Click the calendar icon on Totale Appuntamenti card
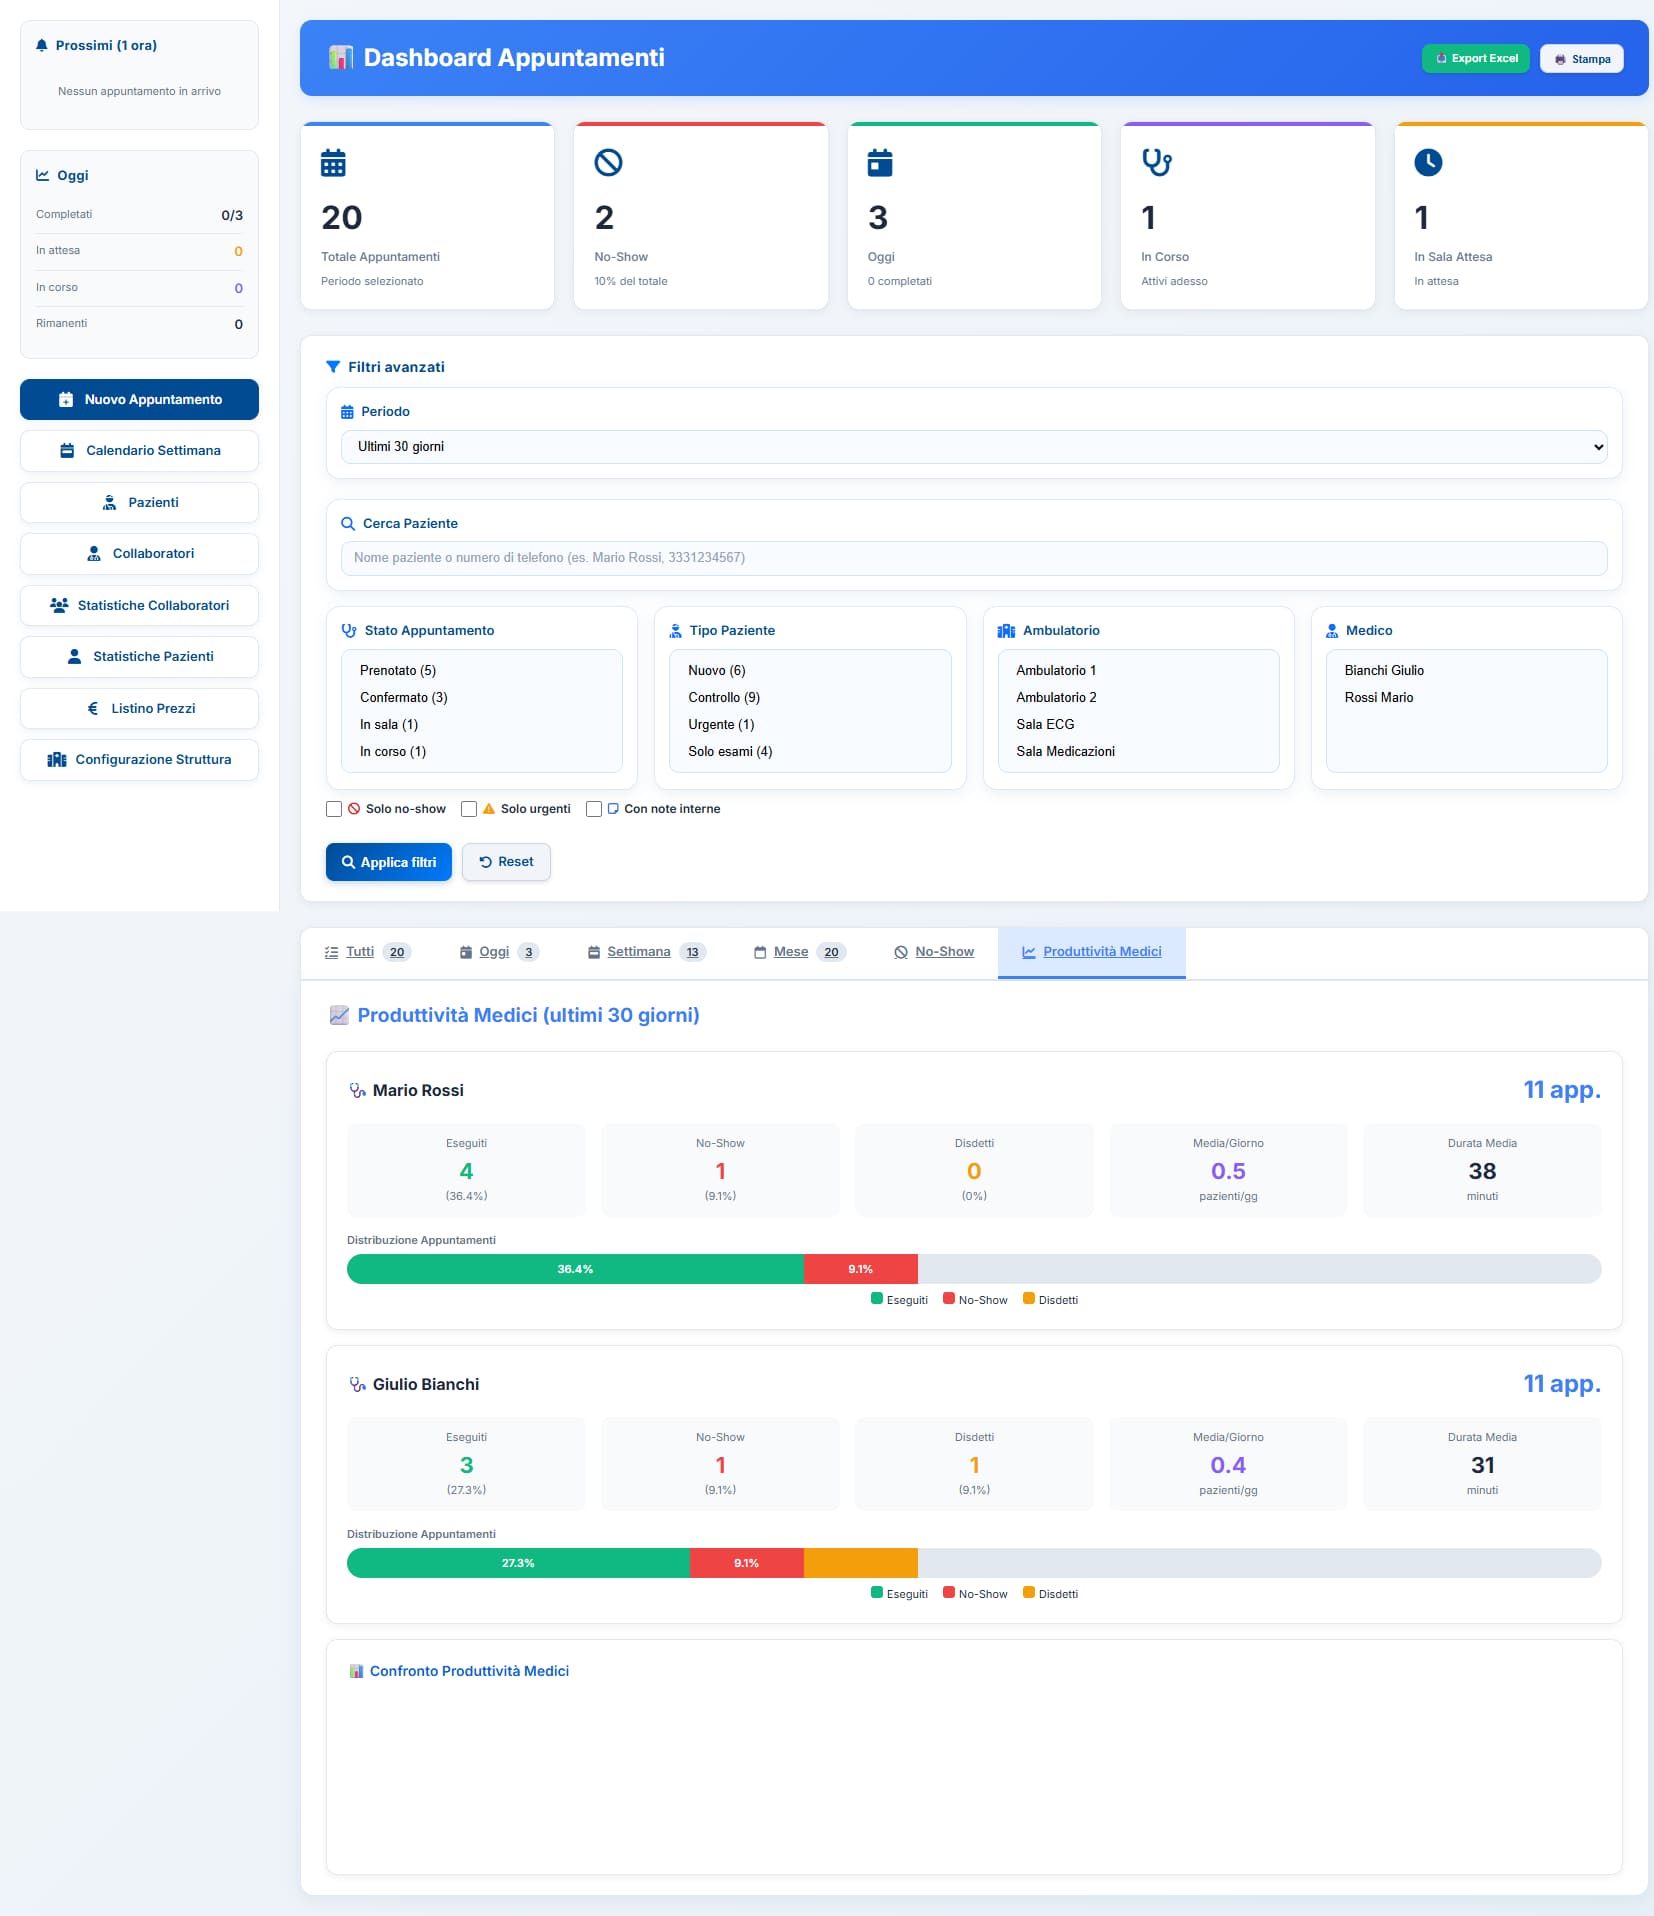Image resolution: width=1654 pixels, height=1916 pixels. [333, 162]
